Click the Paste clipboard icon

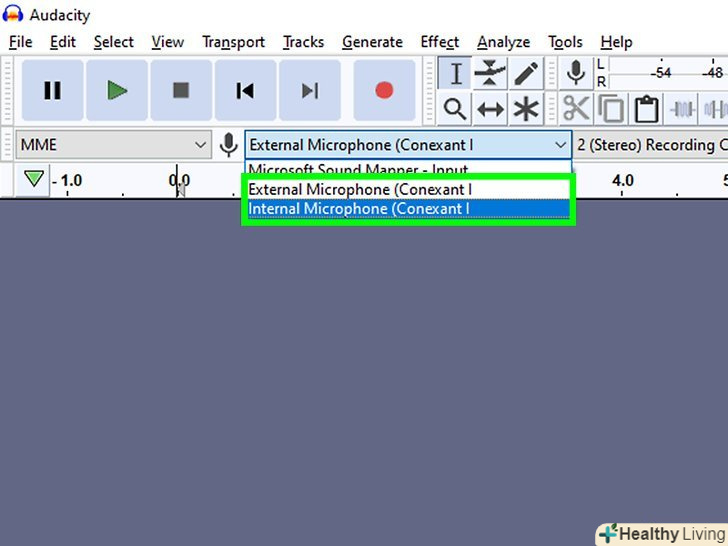coord(646,109)
